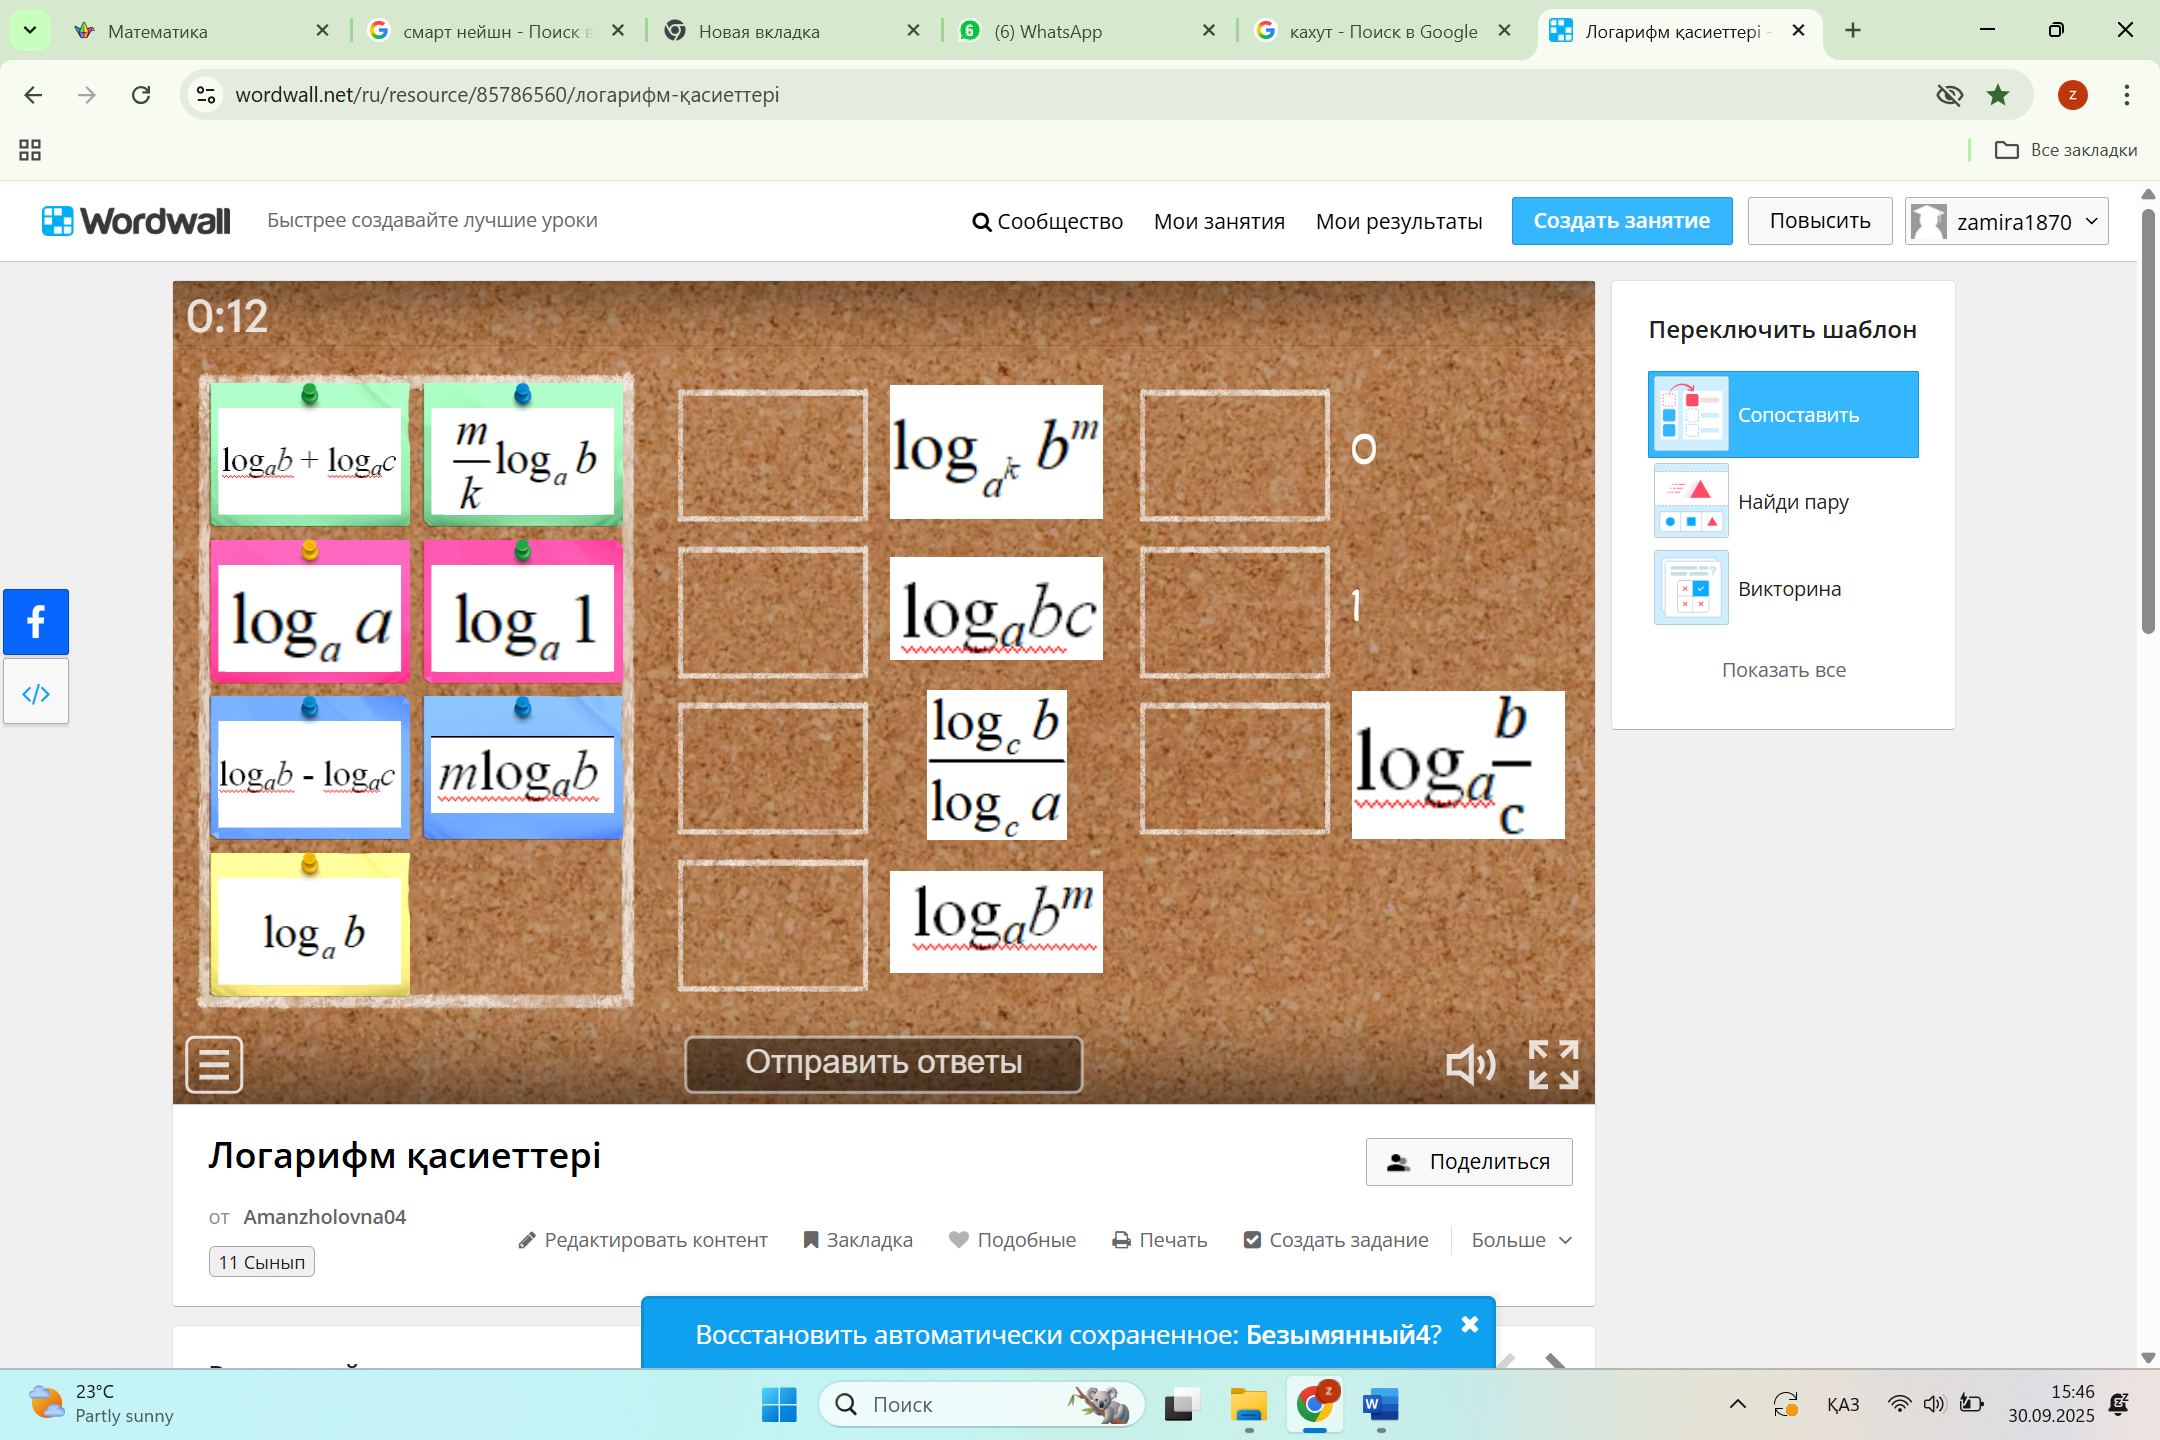Click the Создать занятие button
Screen dimensions: 2160x1440
click(x=1621, y=221)
